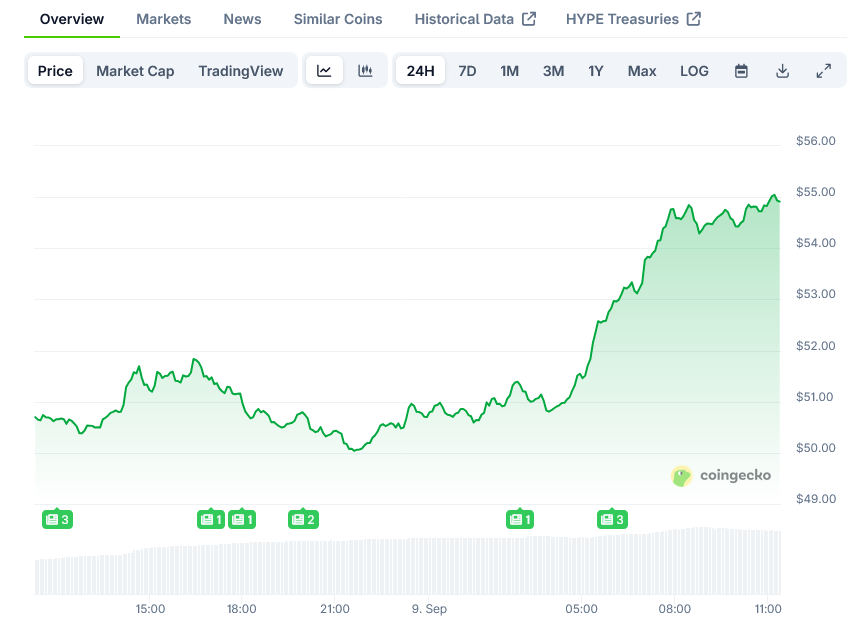Click the CoinGecko logo watermark
Image resolution: width=847 pixels, height=622 pixels.
click(x=721, y=476)
